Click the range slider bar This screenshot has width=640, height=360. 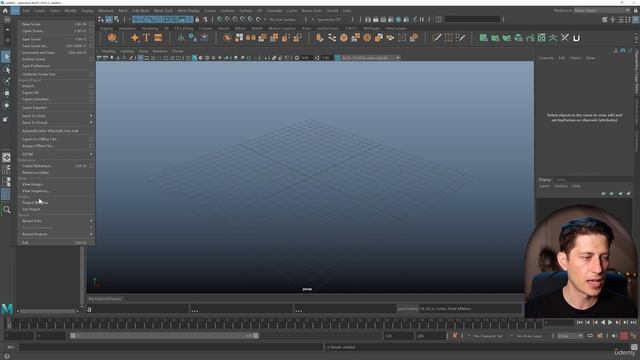164,336
